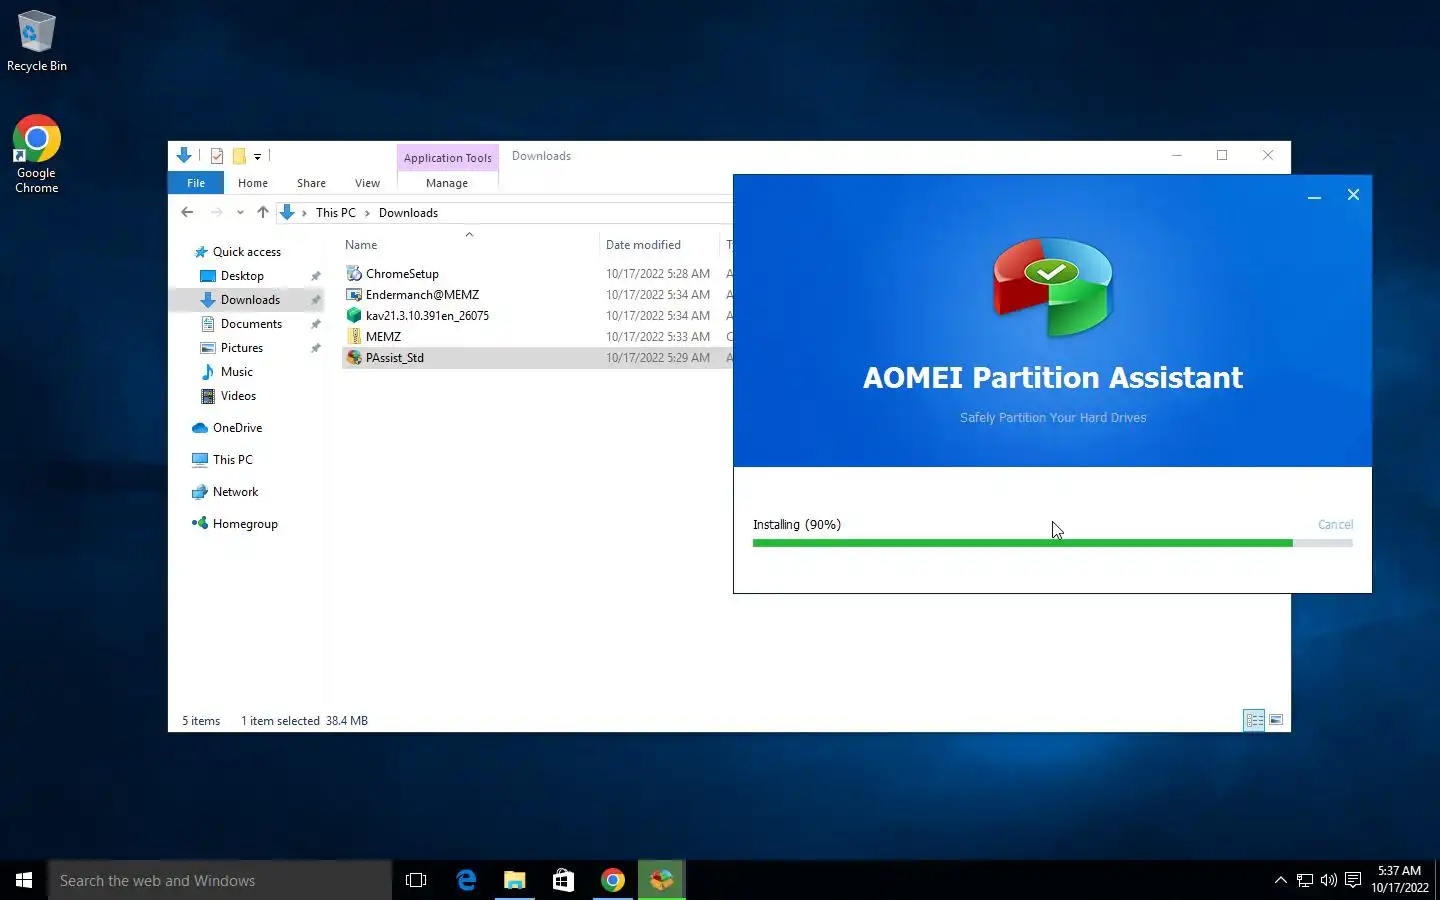This screenshot has width=1440, height=900.
Task: Select the Endermanch@MEMZ file icon
Action: [x=353, y=294]
